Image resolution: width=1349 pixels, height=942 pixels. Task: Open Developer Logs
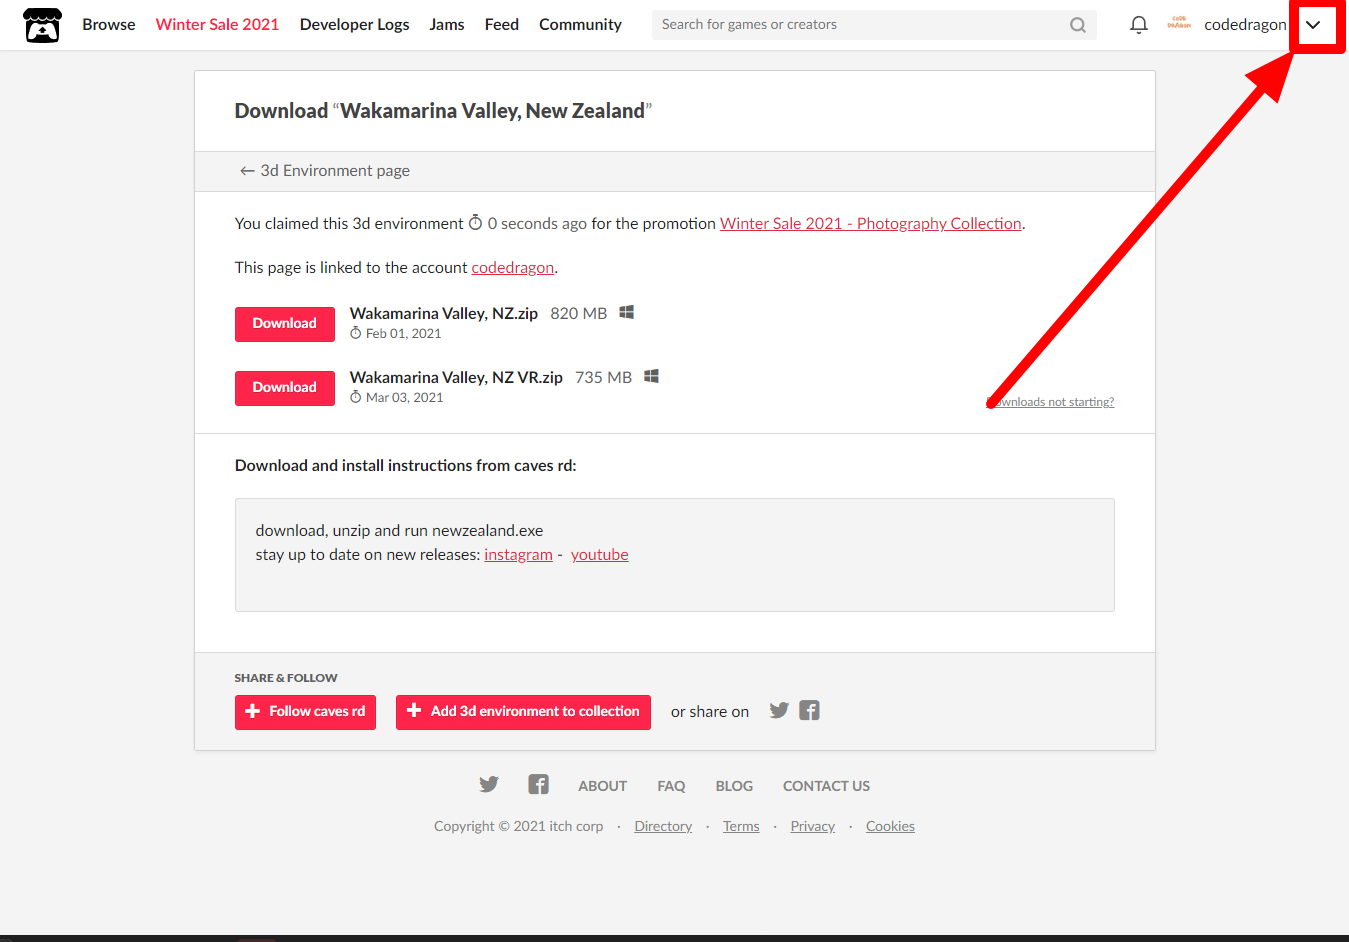tap(354, 25)
